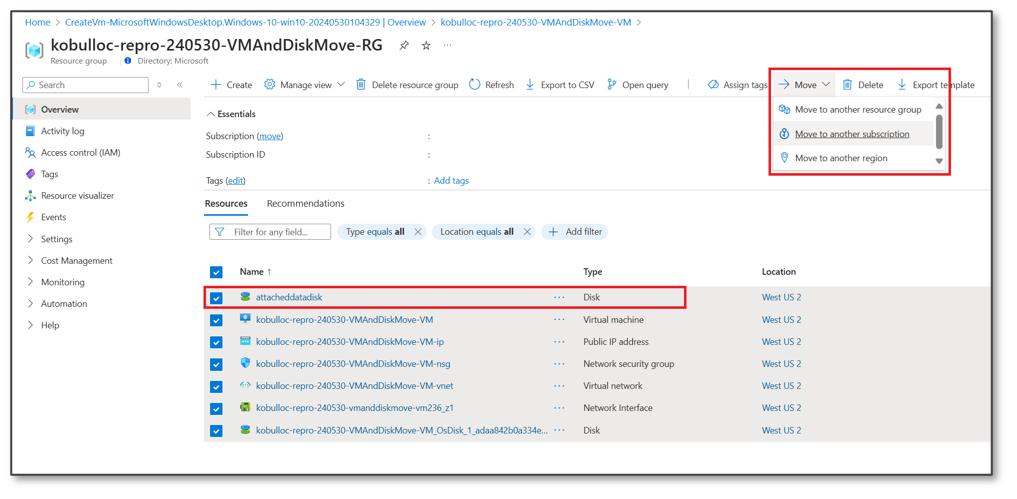
Task: Click the public IP icon for VMAndDiskMove-VM-ip
Action: click(x=245, y=341)
